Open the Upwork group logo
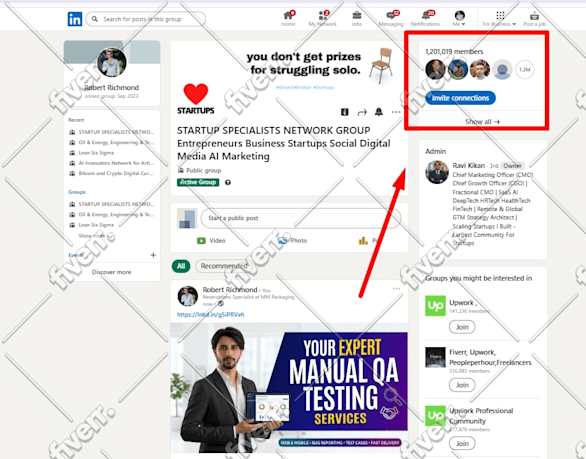The image size is (586, 459). point(435,306)
